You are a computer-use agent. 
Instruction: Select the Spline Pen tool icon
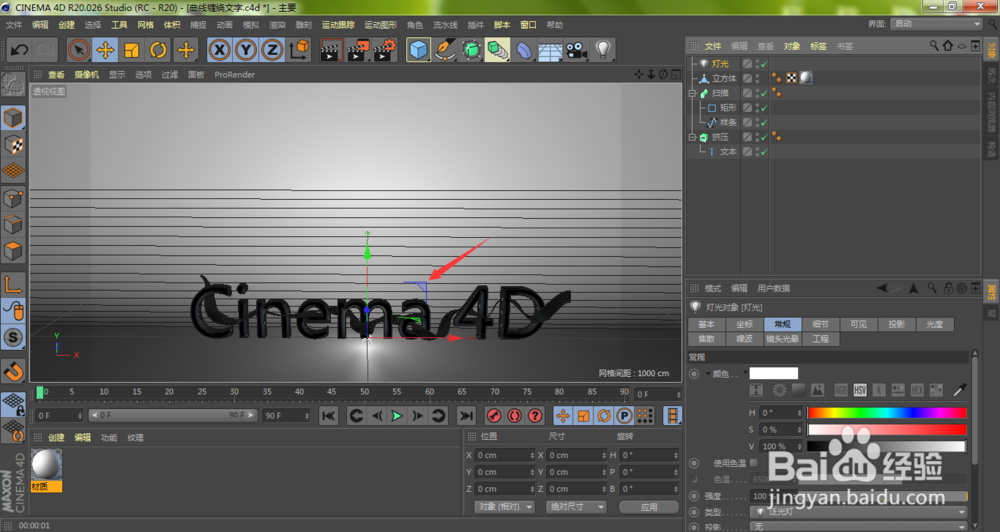click(445, 50)
